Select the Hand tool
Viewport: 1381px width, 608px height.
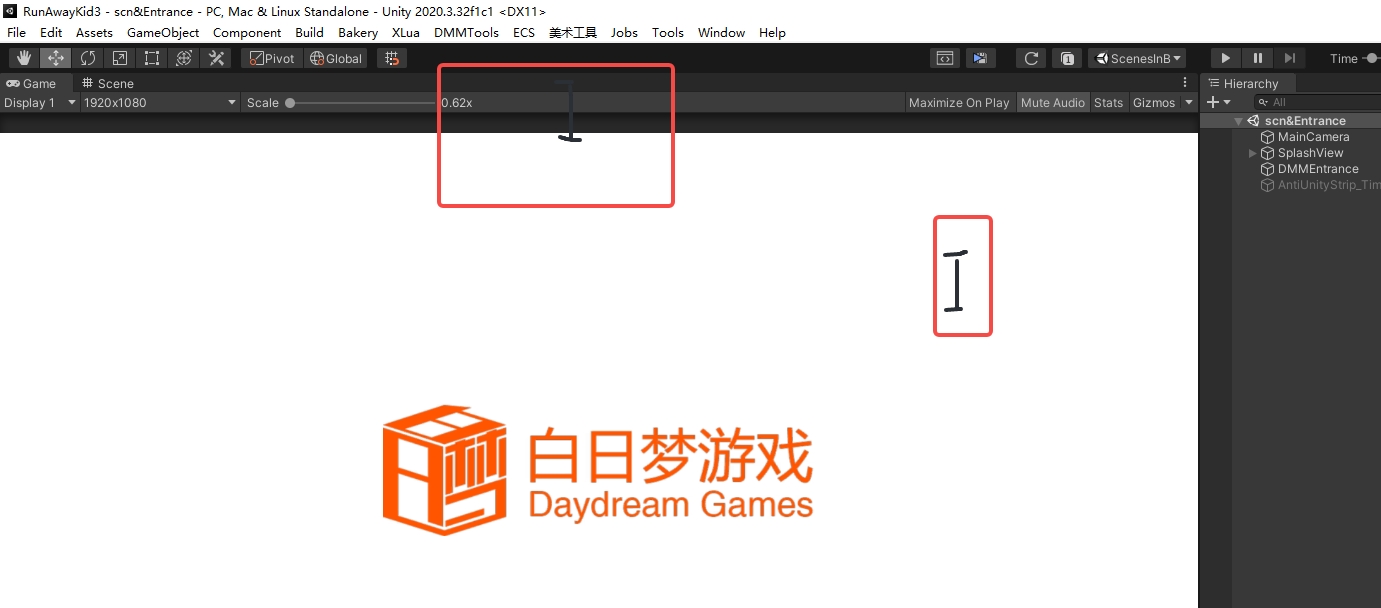click(x=24, y=58)
